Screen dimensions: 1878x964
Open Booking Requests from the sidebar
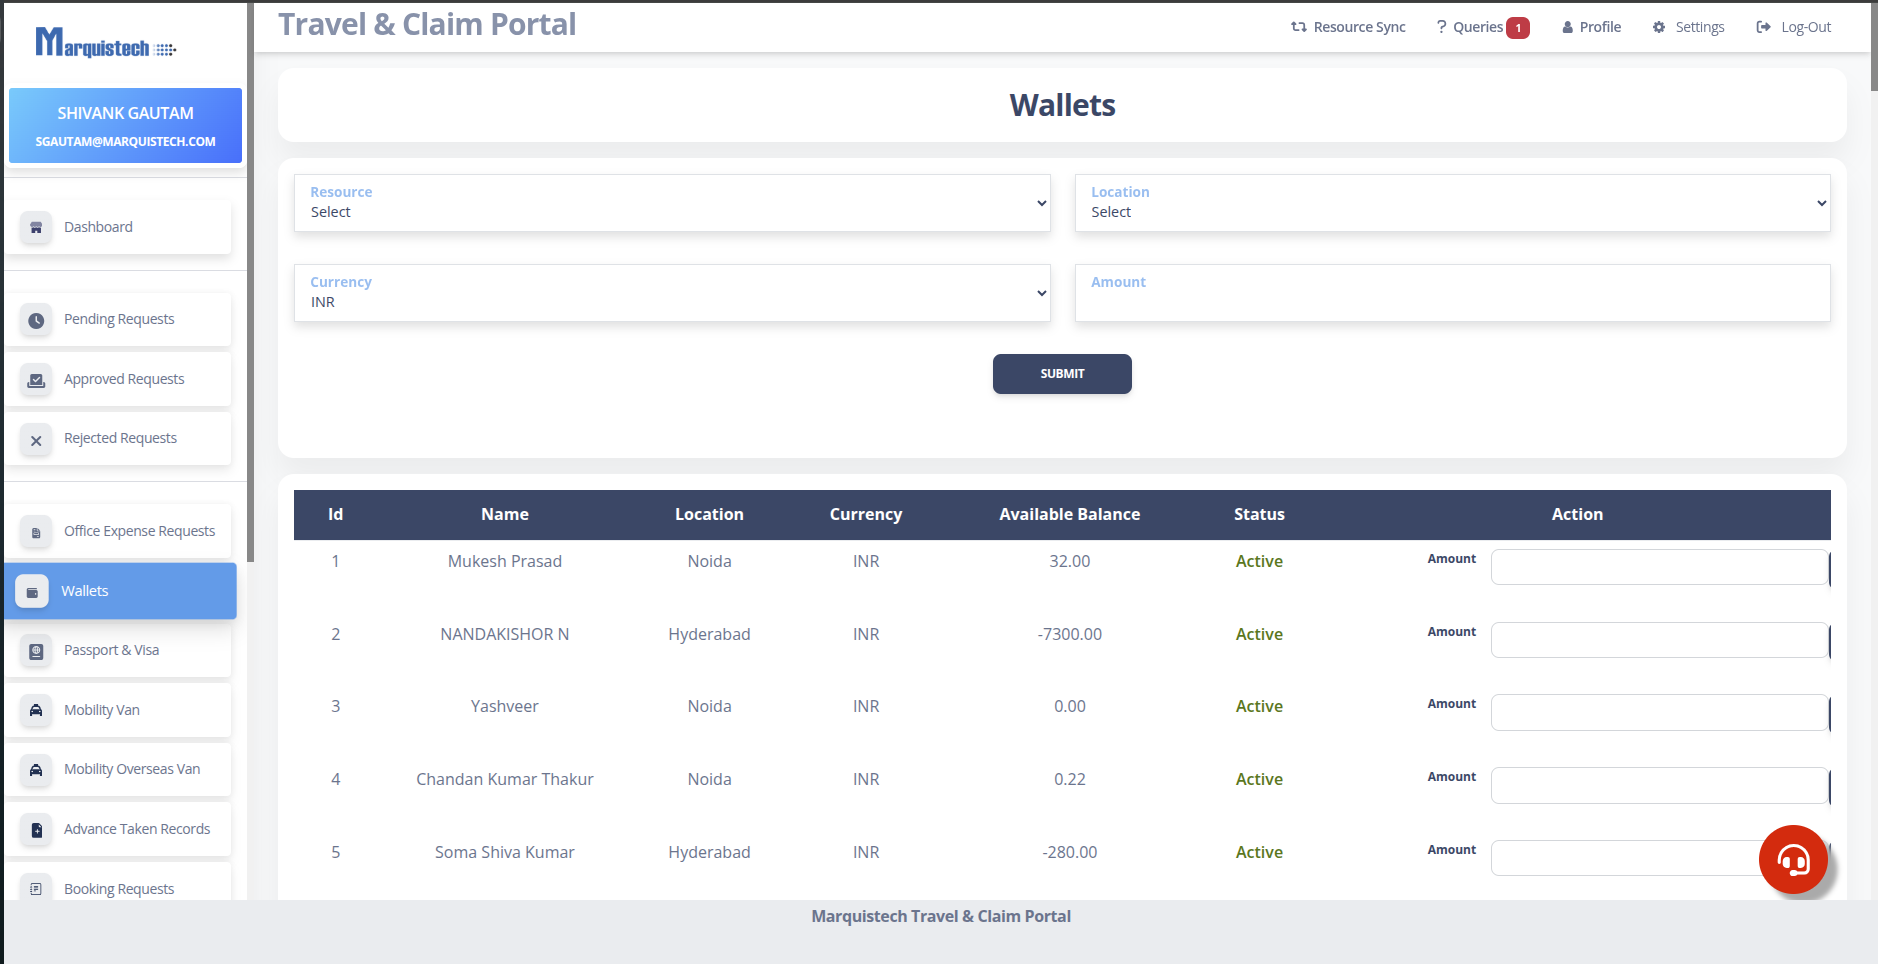click(x=118, y=889)
